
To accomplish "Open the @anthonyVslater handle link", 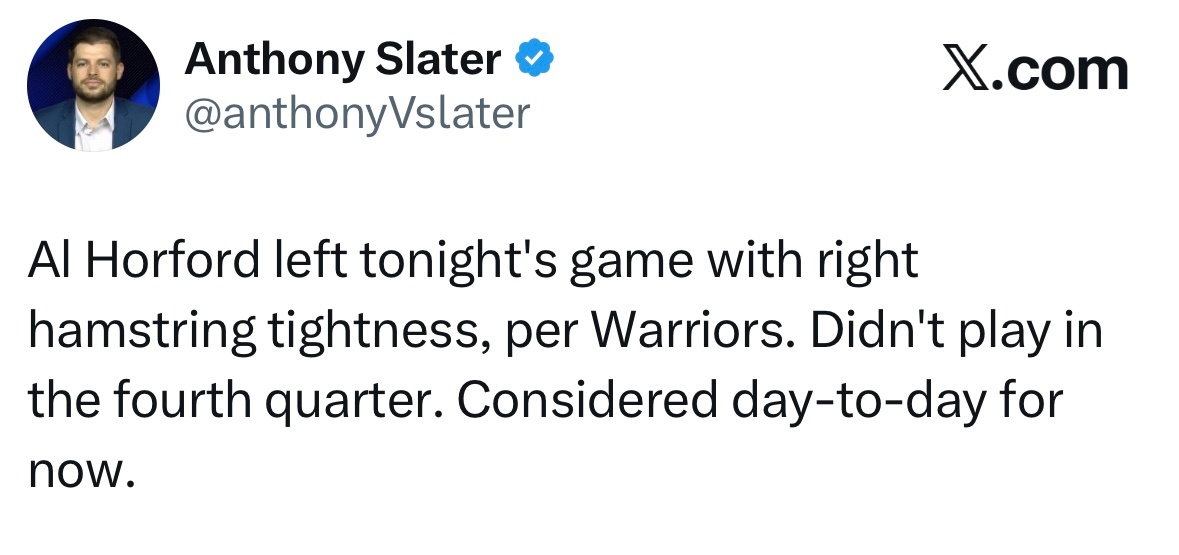I will tap(357, 114).
